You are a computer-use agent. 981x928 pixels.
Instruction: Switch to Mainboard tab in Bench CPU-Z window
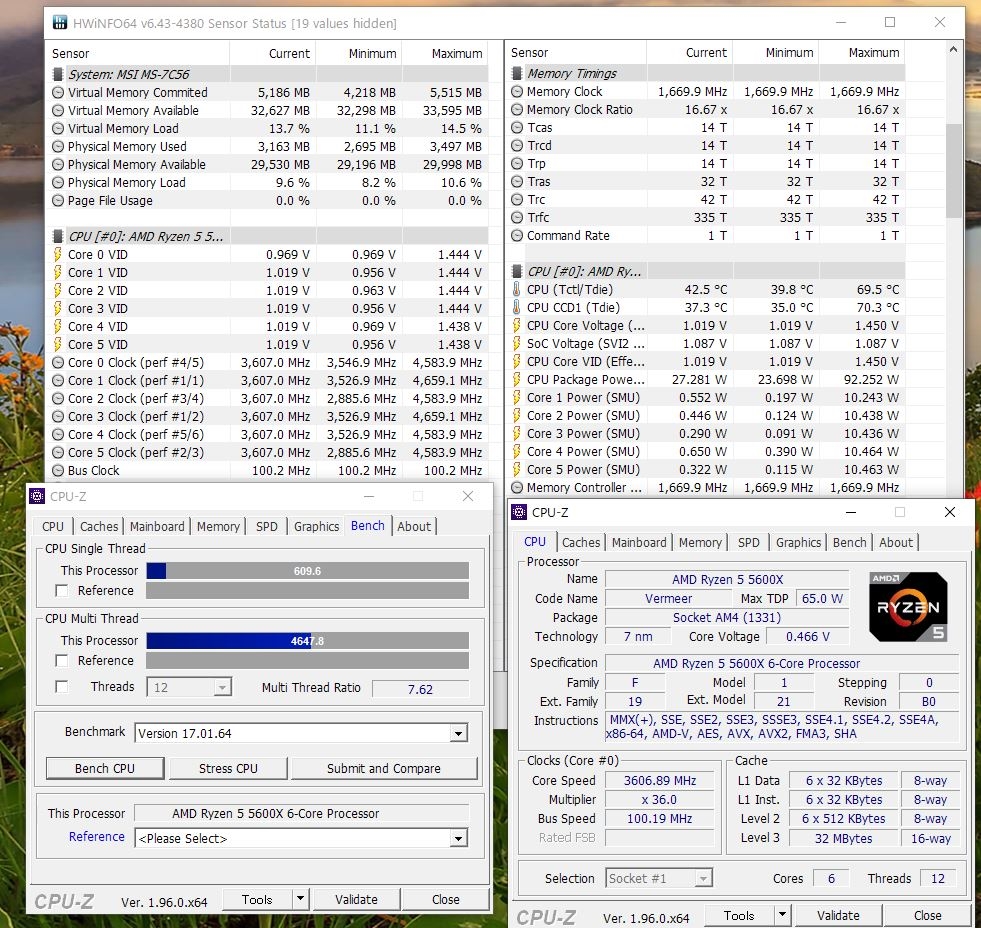pos(157,527)
